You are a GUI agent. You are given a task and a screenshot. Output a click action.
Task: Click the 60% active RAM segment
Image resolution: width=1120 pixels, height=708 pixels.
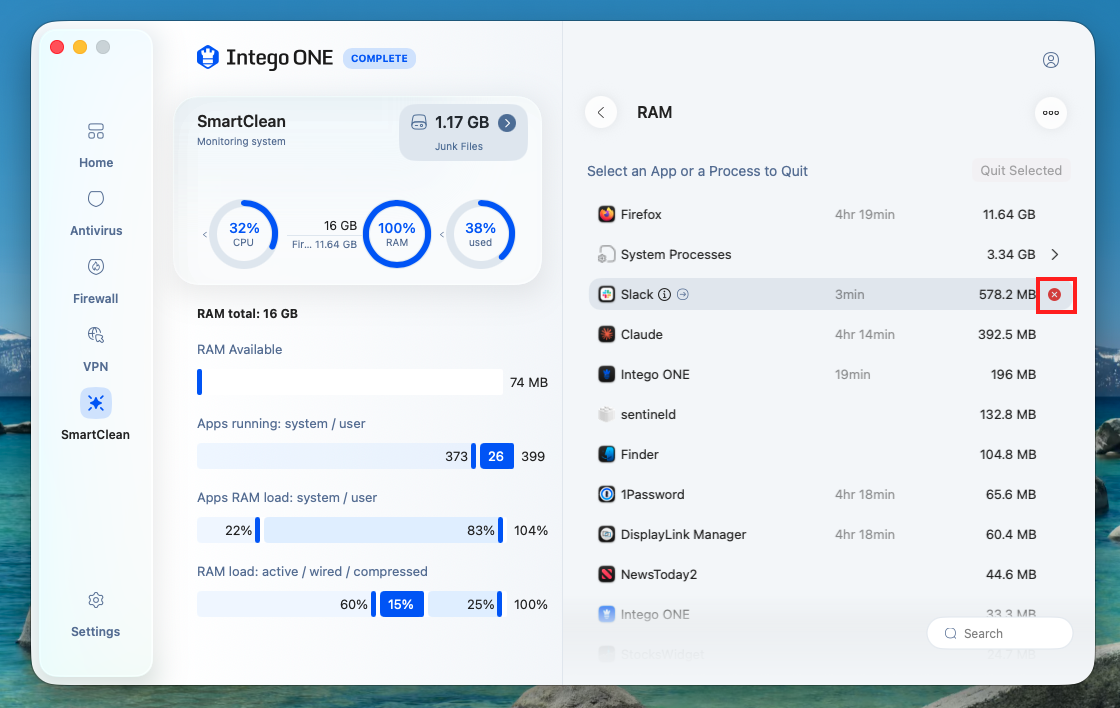[x=286, y=604]
